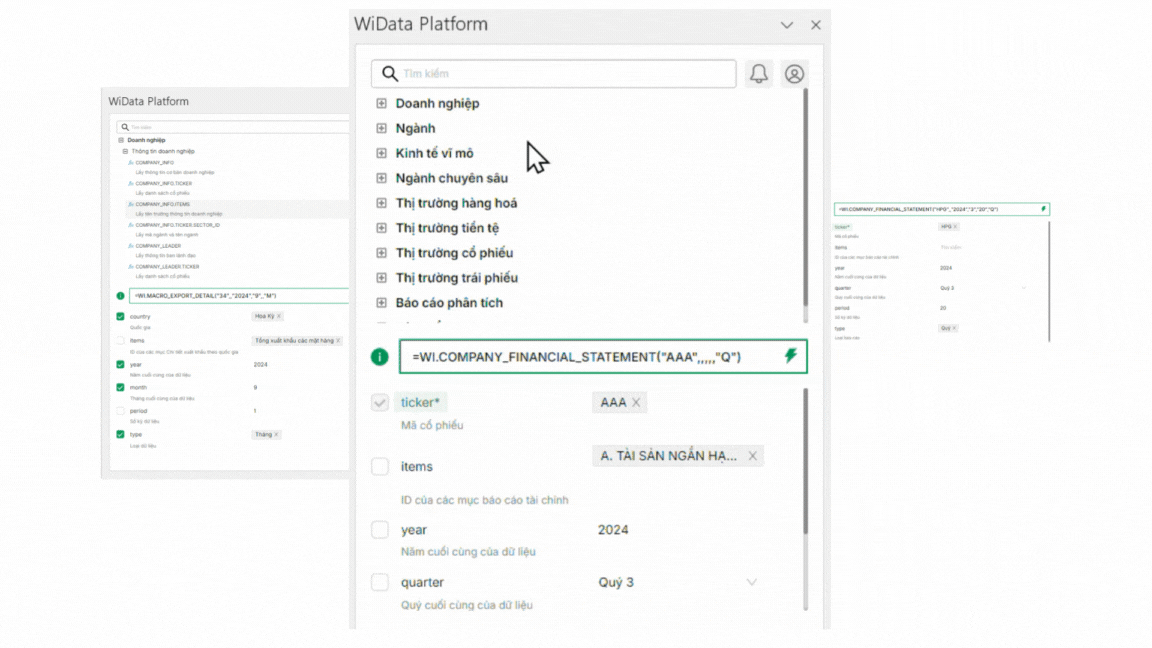Click month value 9 in left window
Screen dimensions: 1152x648
coord(256,387)
